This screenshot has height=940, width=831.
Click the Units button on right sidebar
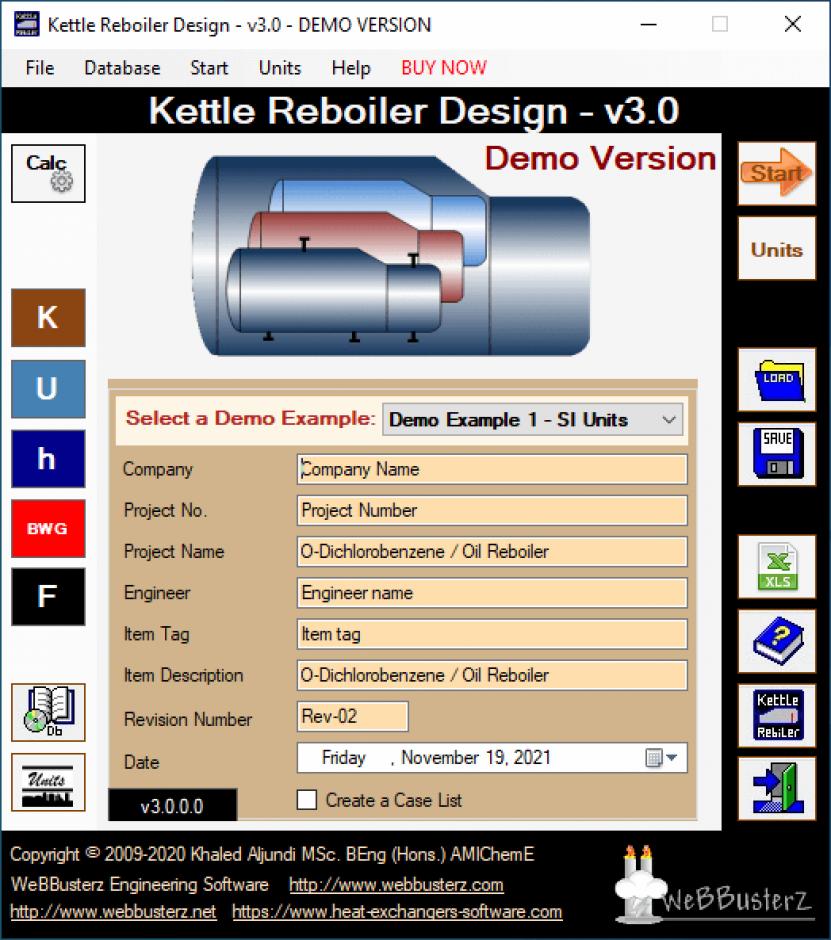tap(776, 249)
